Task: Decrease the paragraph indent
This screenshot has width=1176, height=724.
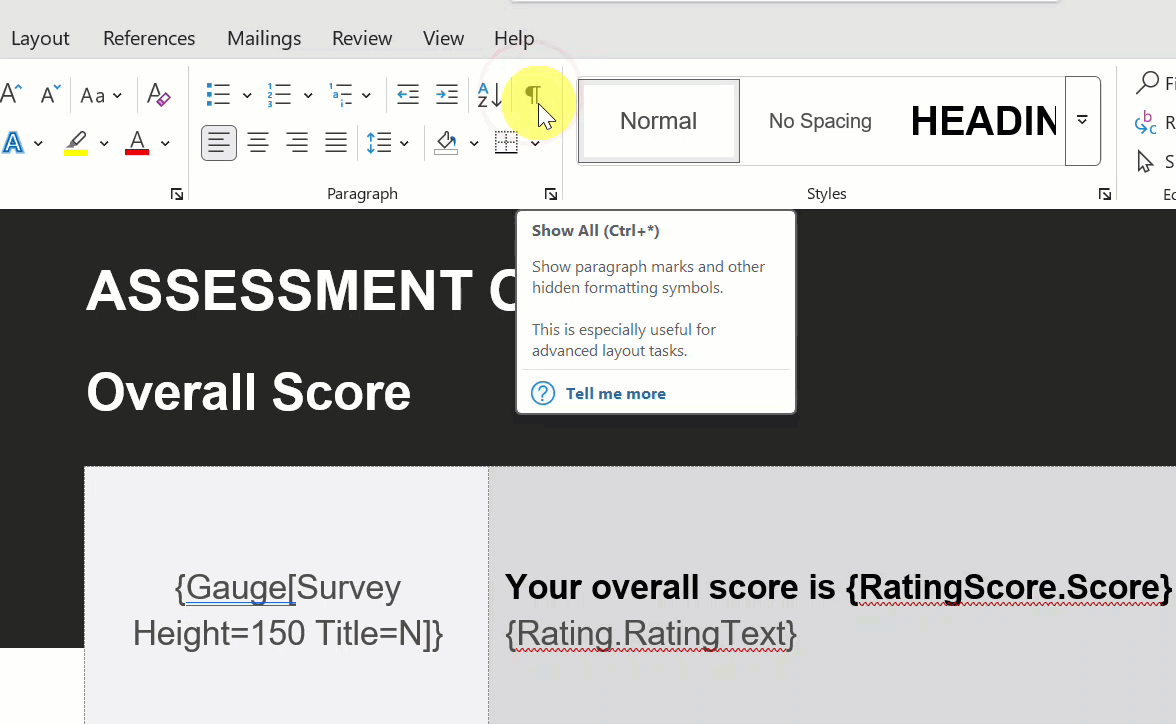Action: click(408, 96)
